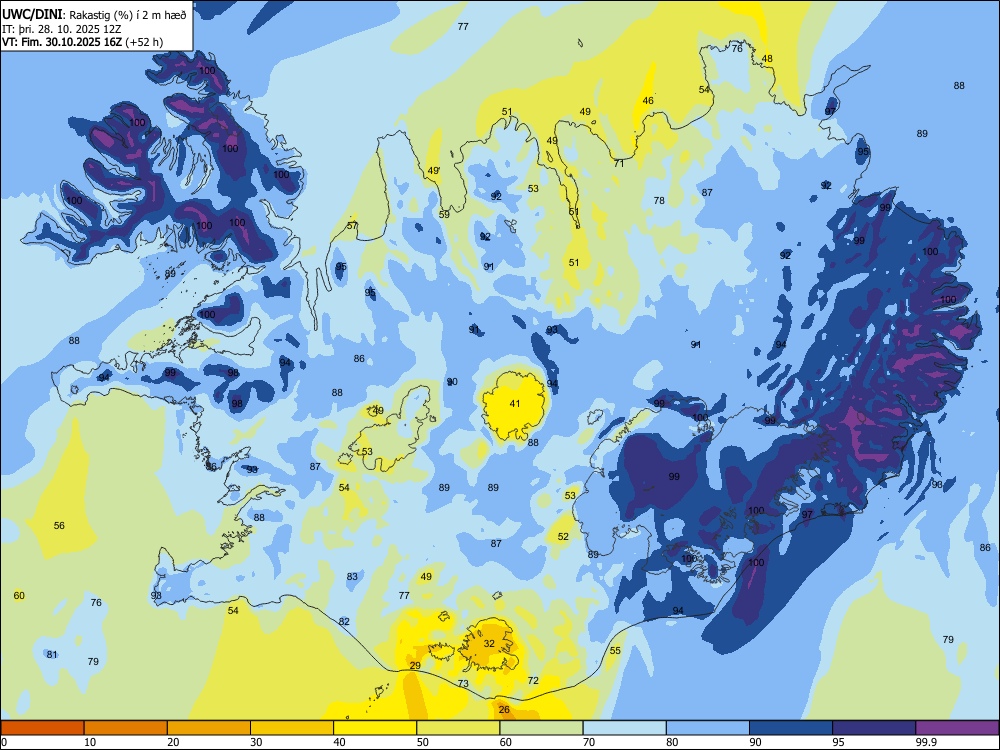
Task: Click the 'VT: Fim. 30.10.2025 16Z (+52 h)' line
Action: click(82, 42)
